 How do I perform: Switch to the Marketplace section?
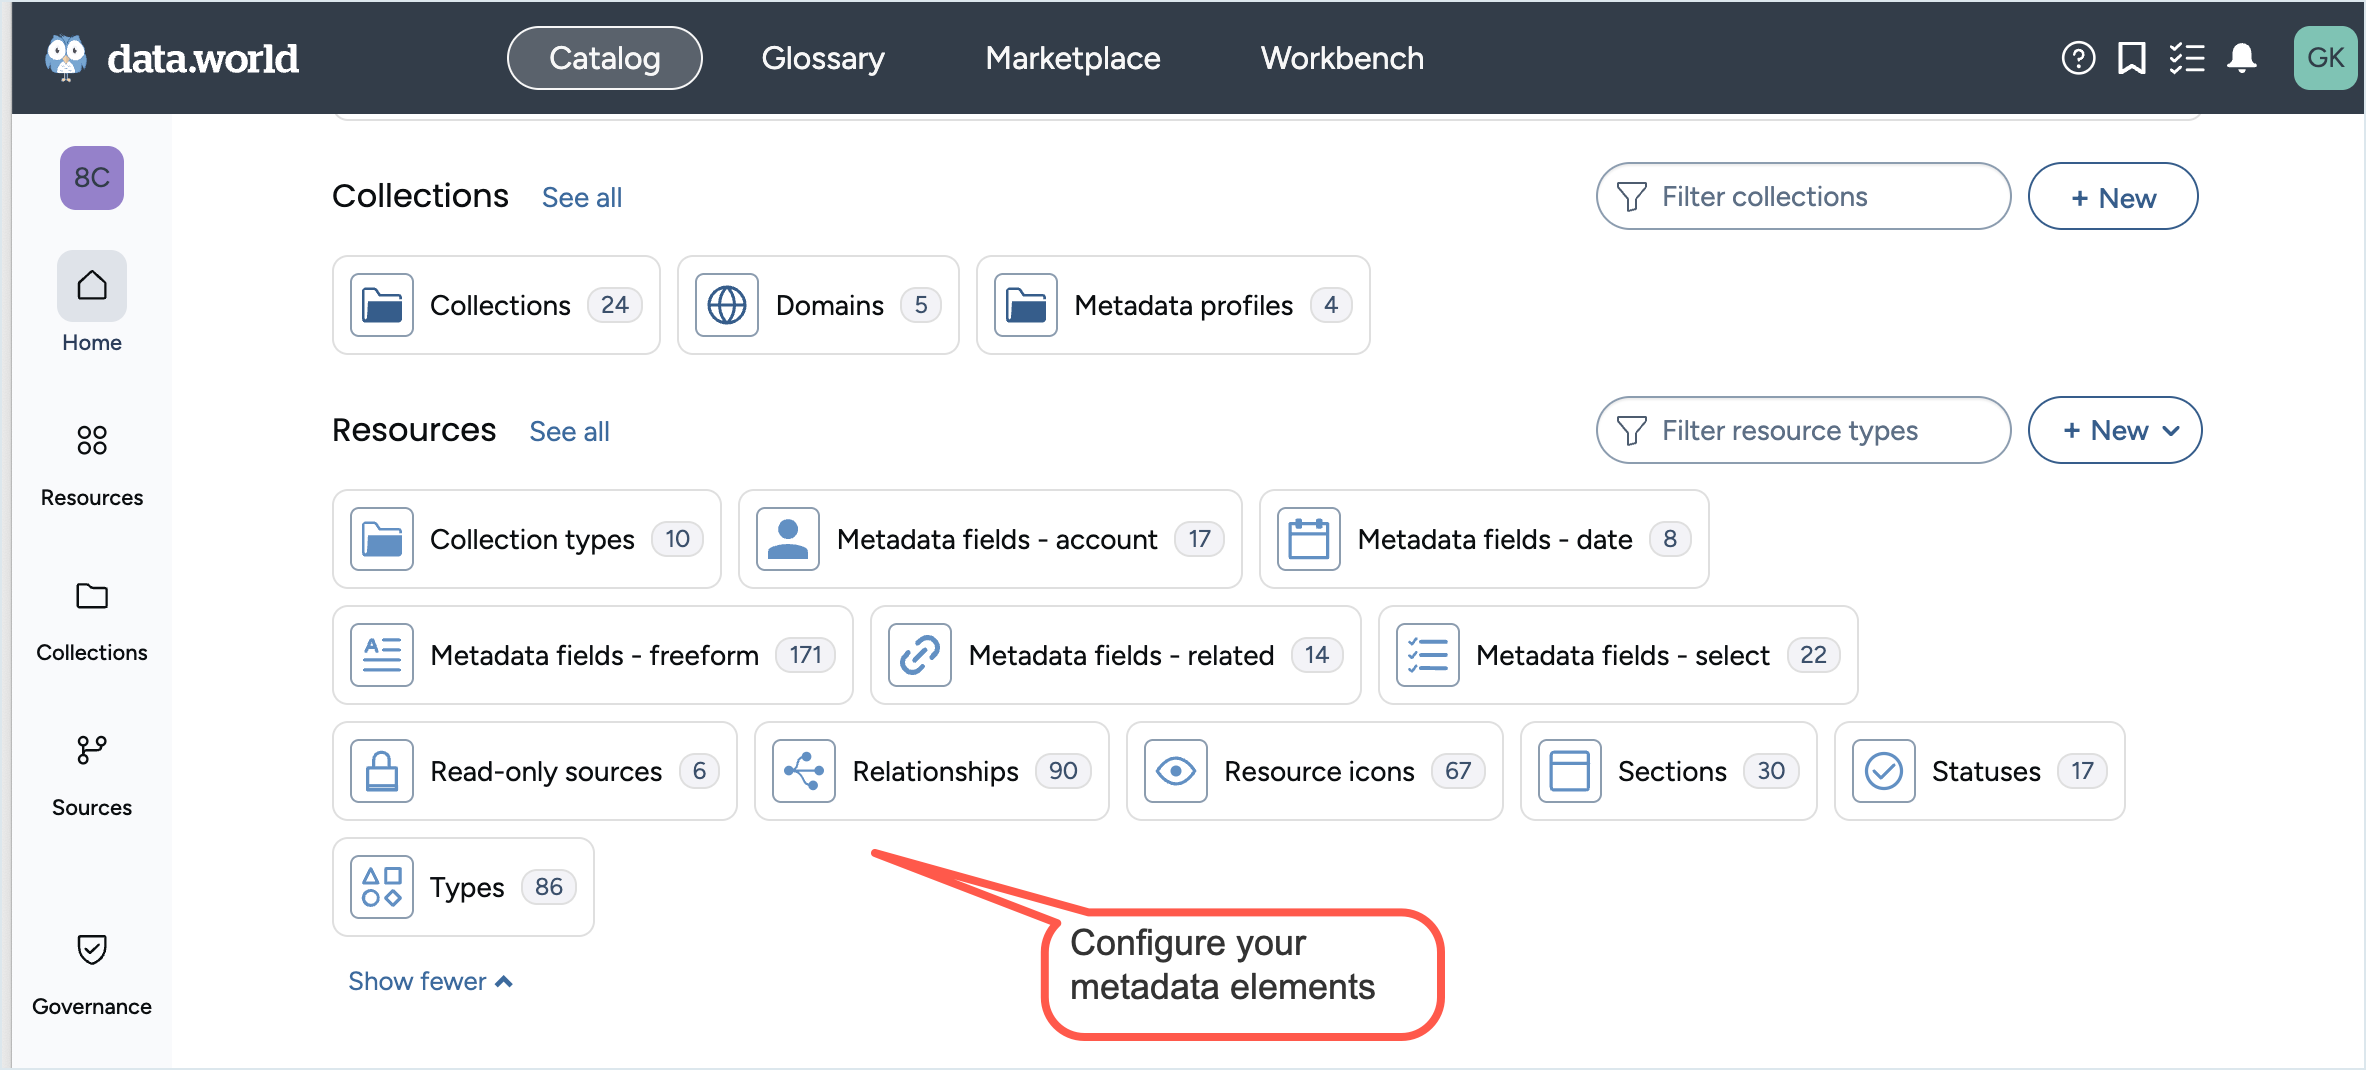point(1072,57)
